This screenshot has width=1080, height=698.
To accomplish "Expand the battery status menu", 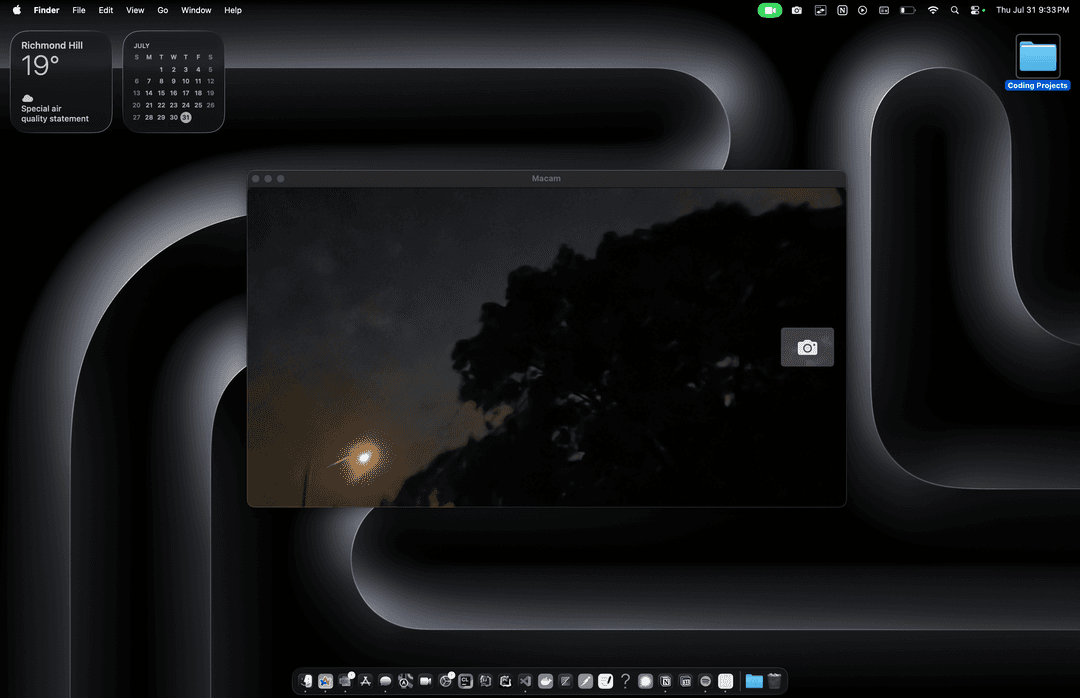I will click(907, 10).
